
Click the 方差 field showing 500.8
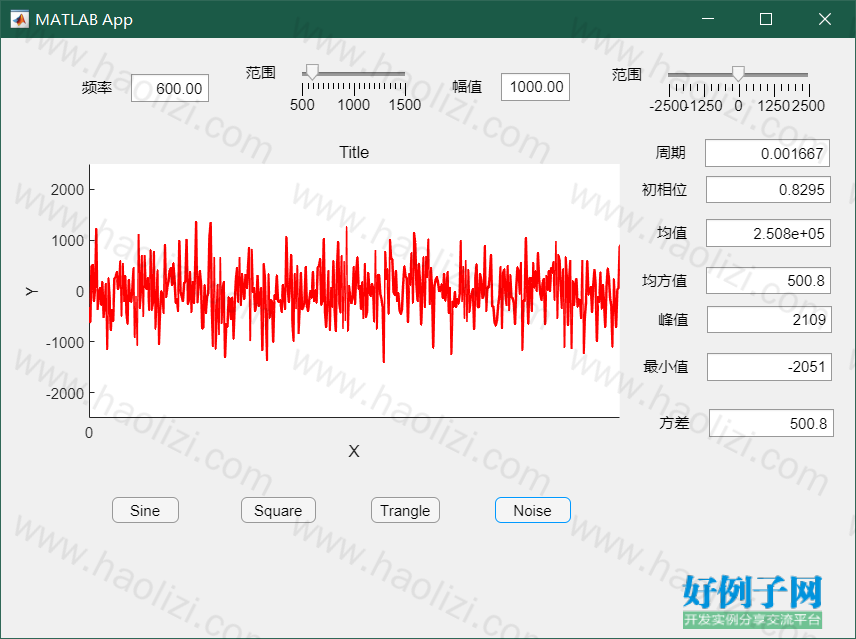tap(771, 423)
